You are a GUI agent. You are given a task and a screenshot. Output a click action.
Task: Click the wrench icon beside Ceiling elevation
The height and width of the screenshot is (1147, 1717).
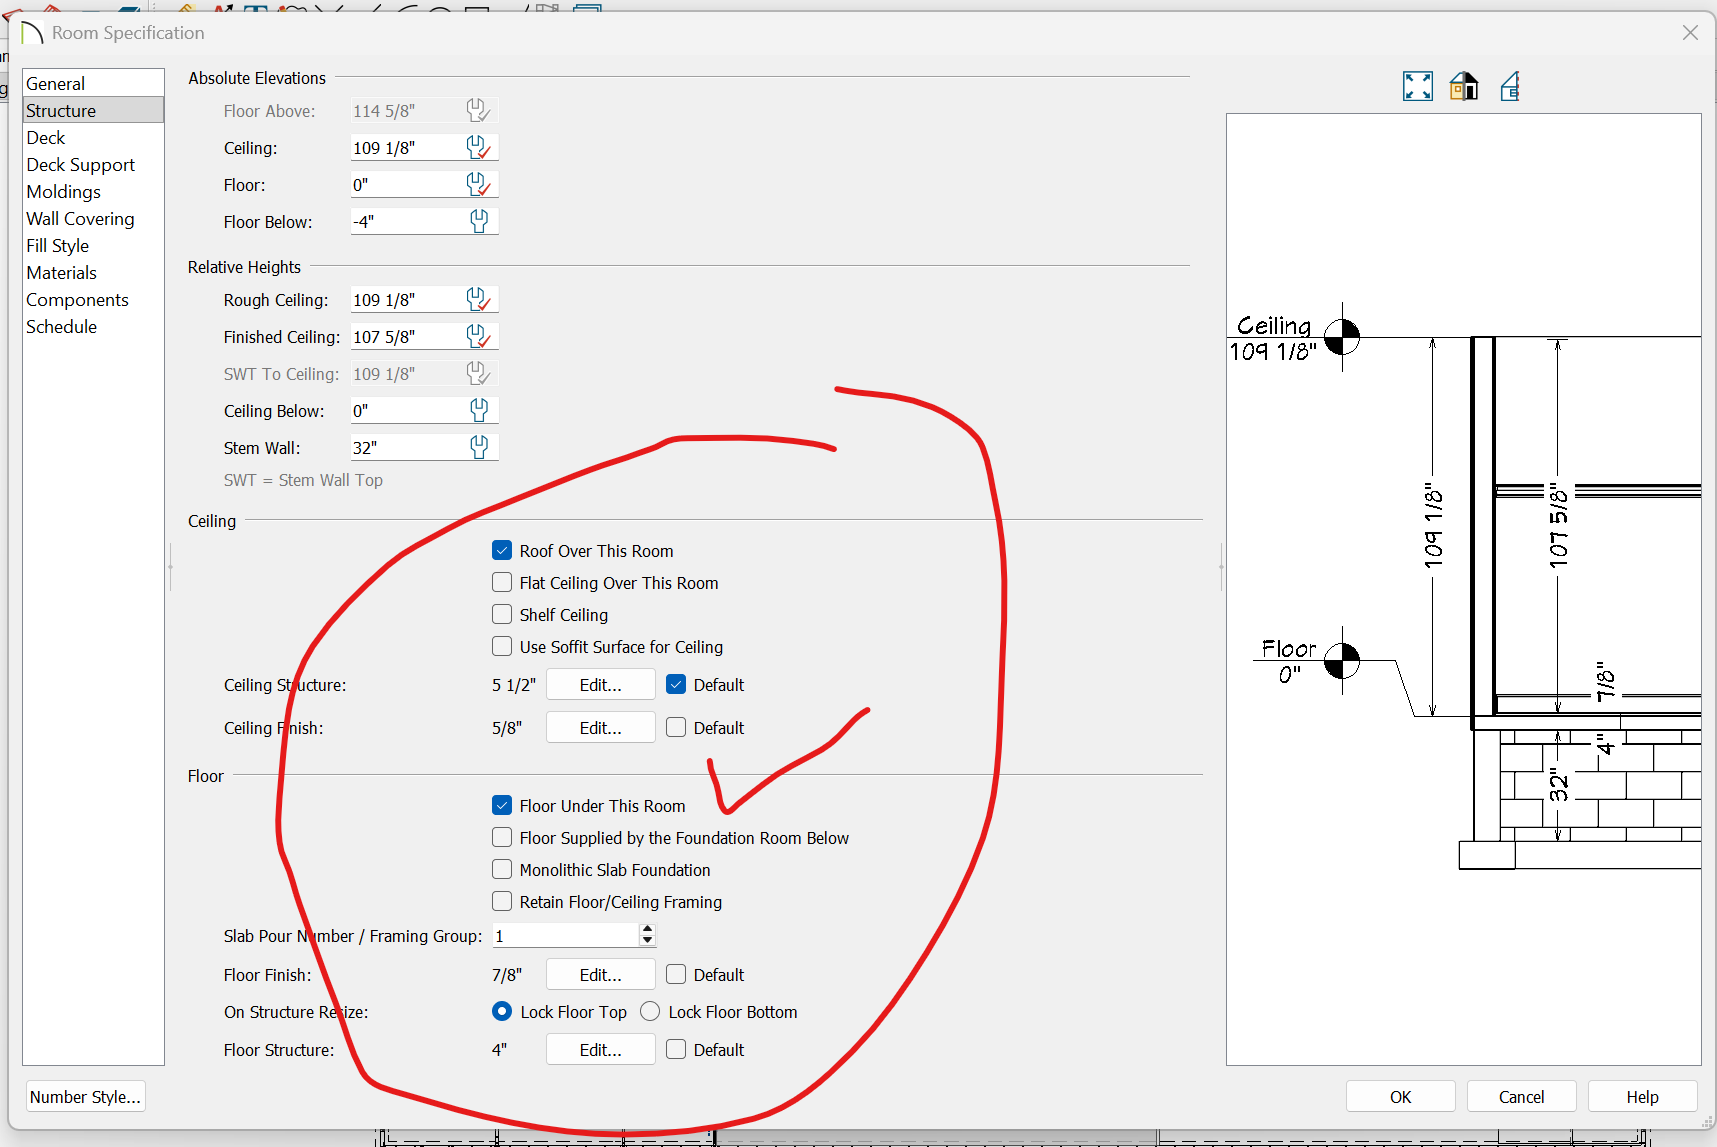478,148
